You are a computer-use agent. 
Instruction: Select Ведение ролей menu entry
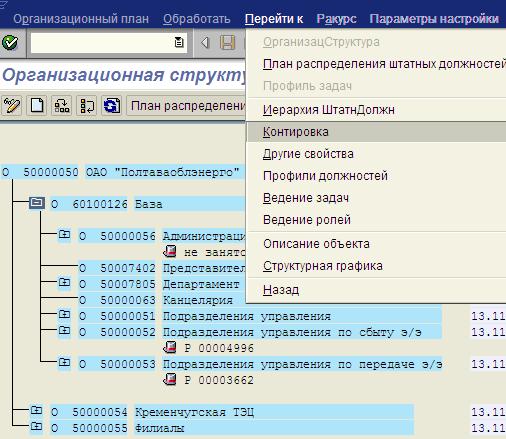tap(376, 220)
